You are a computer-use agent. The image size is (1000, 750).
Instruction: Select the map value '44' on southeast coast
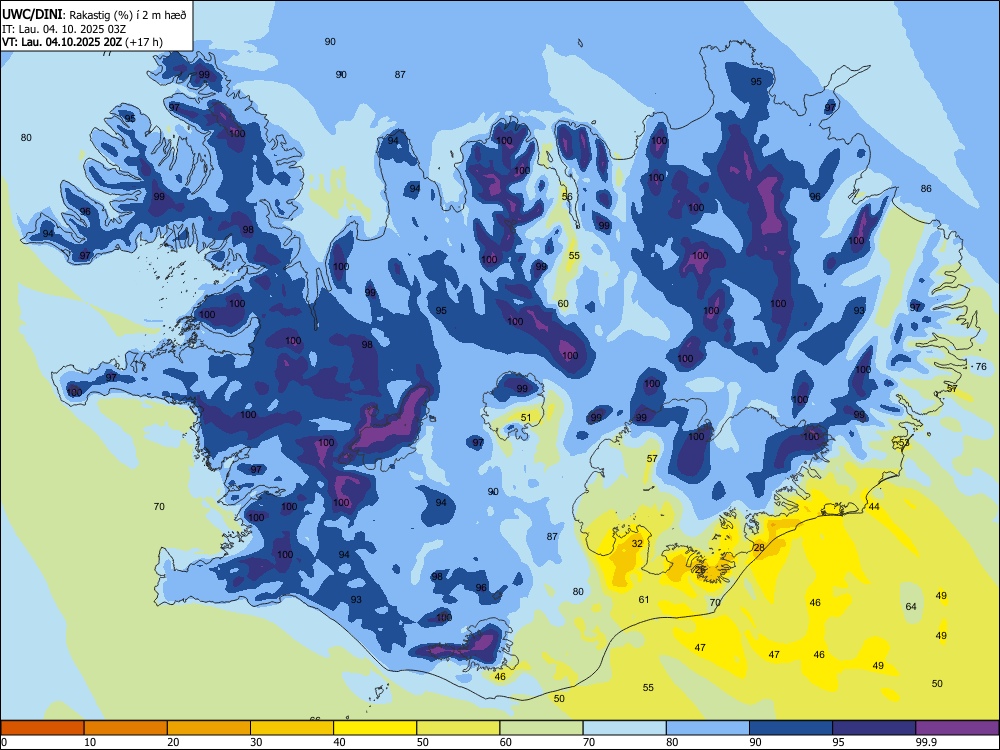click(x=874, y=506)
